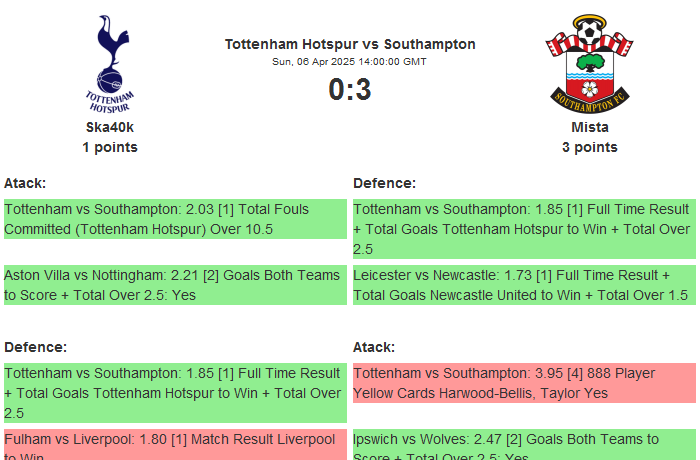Select the Total Fouls Committed Over 10.5 bet
This screenshot has width=700, height=460.
click(175, 219)
